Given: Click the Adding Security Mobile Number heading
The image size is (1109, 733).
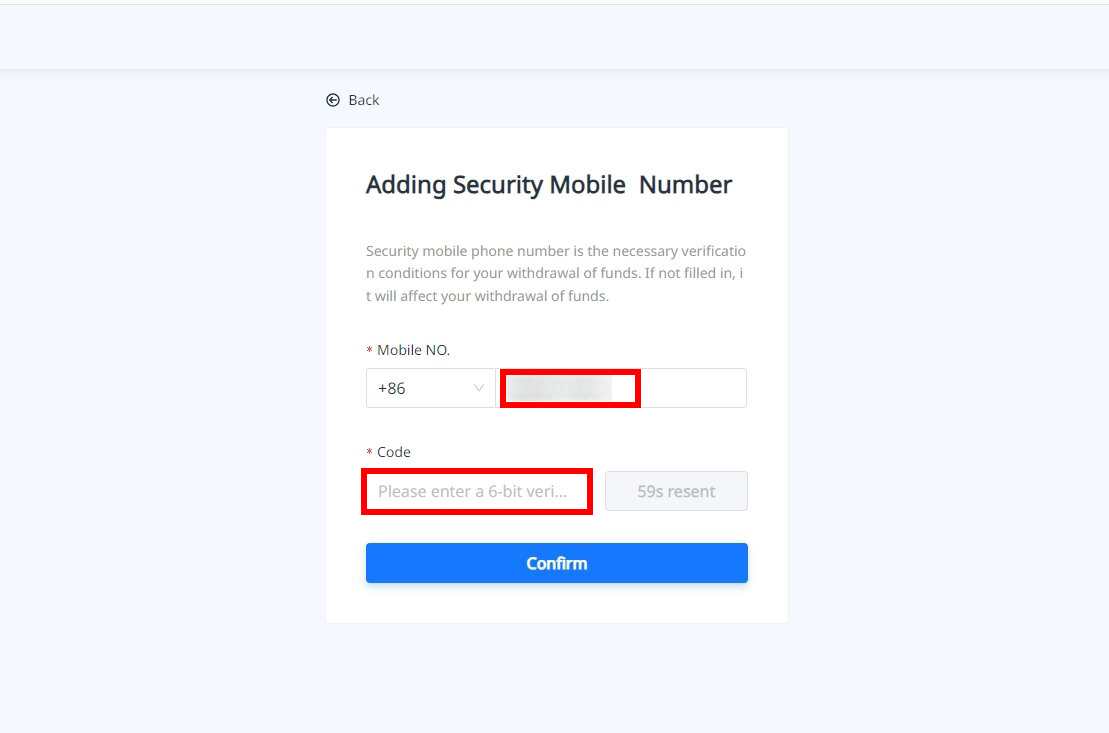Looking at the screenshot, I should (x=548, y=185).
